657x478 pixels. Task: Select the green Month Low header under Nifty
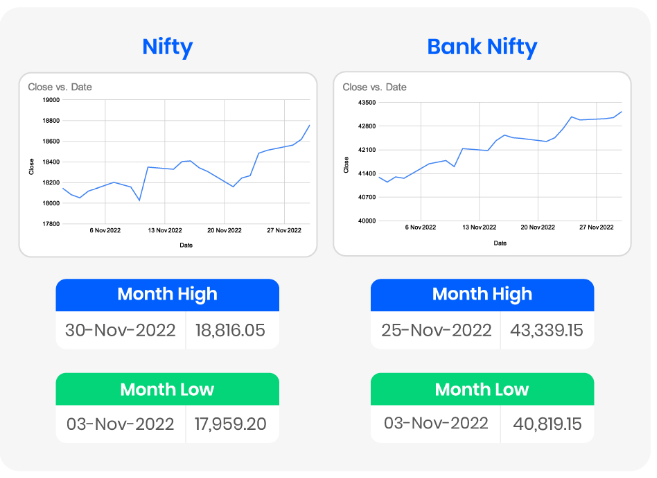(167, 389)
